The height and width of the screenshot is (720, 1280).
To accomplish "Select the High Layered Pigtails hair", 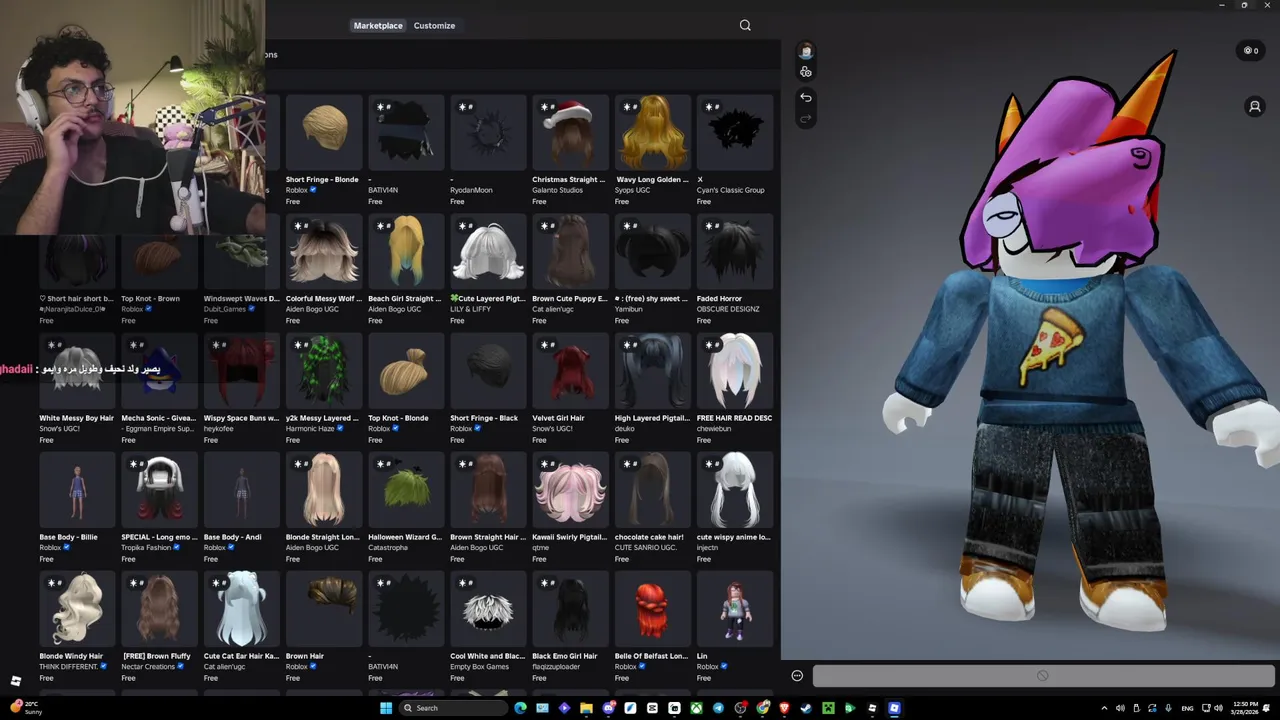I will (x=652, y=371).
